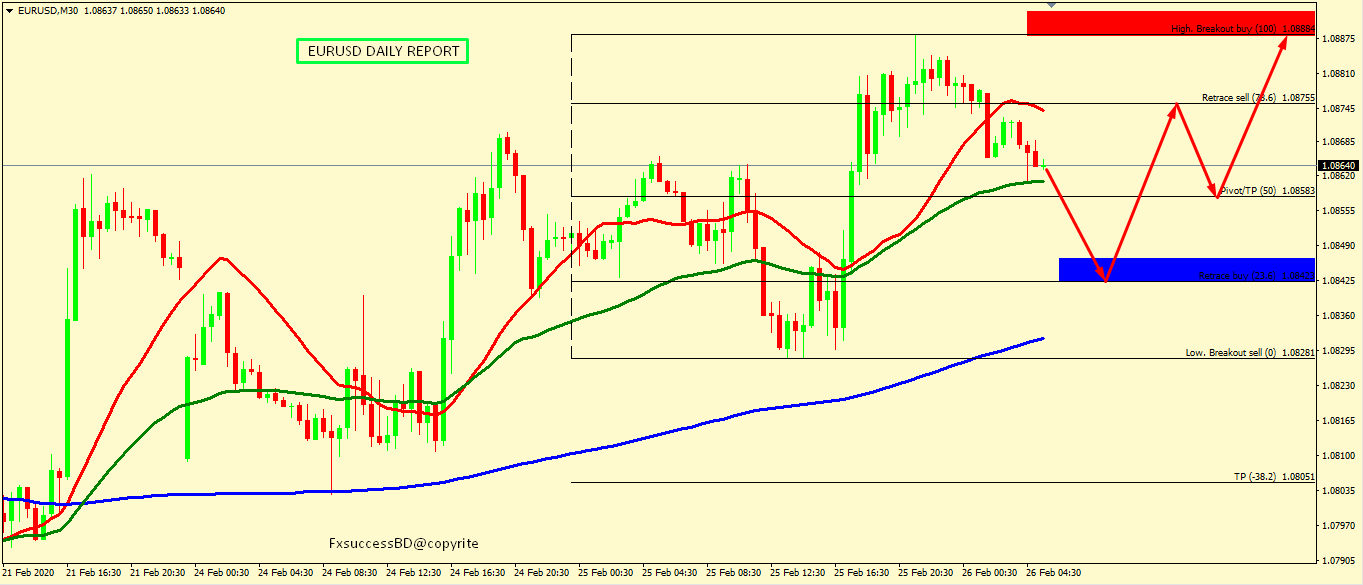Click the 21 Feb 2020 date on time axis
This screenshot has height=585, width=1363.
point(28,573)
